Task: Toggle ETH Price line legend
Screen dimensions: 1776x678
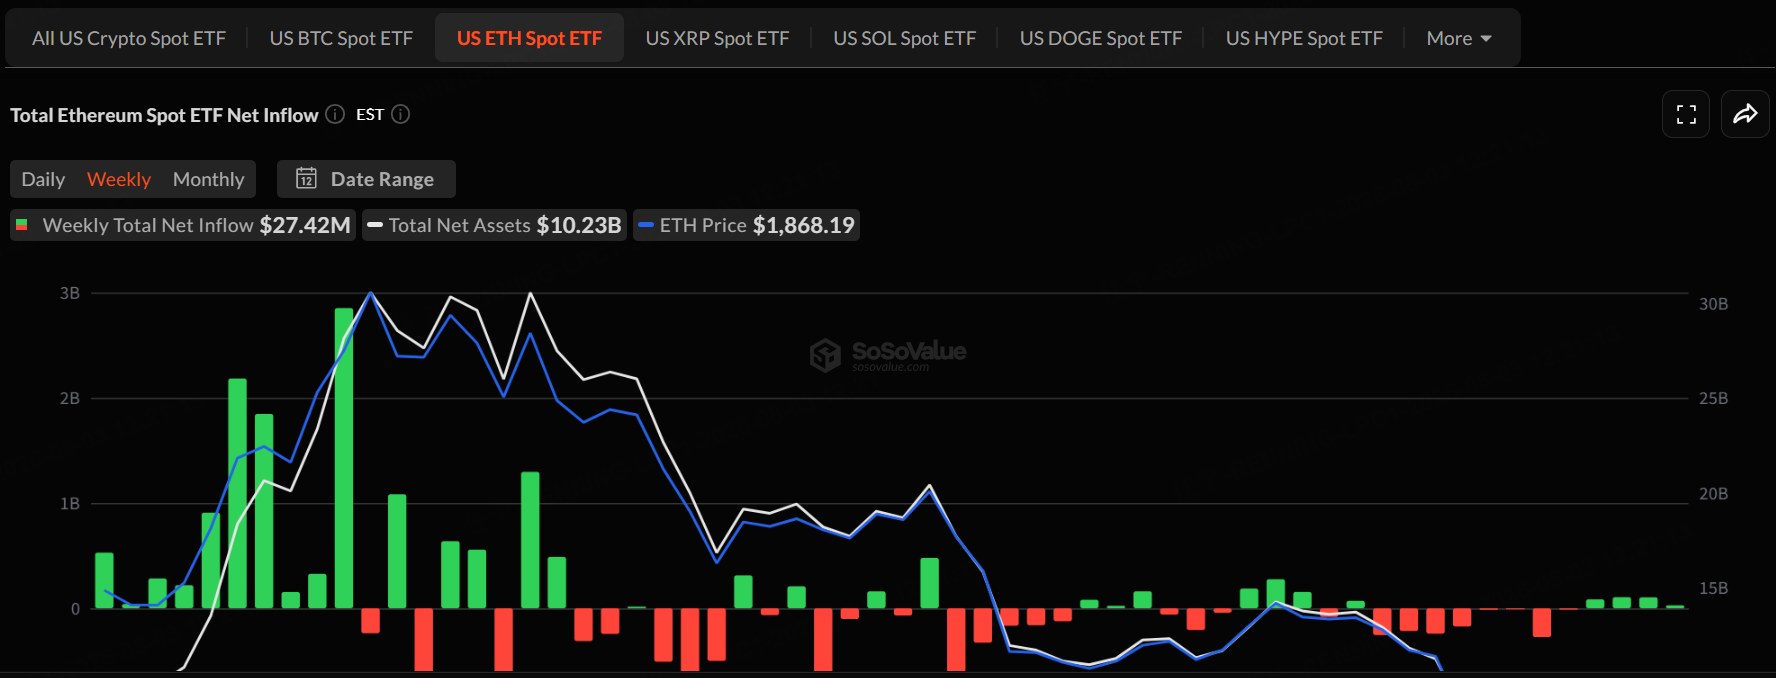Action: pos(746,225)
